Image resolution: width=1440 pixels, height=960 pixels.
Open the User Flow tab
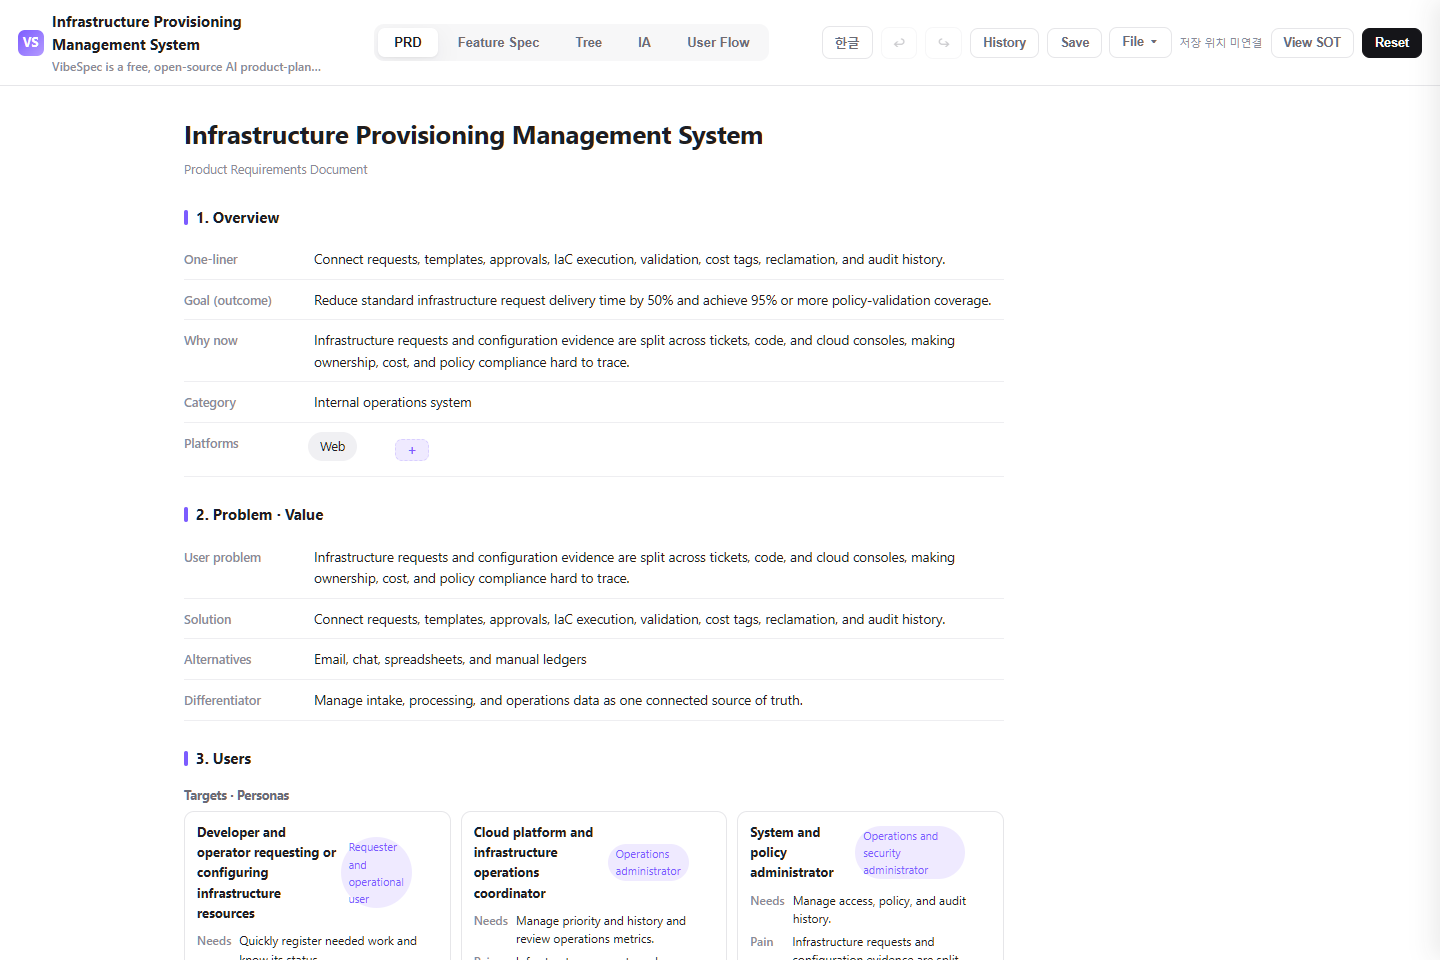[718, 43]
